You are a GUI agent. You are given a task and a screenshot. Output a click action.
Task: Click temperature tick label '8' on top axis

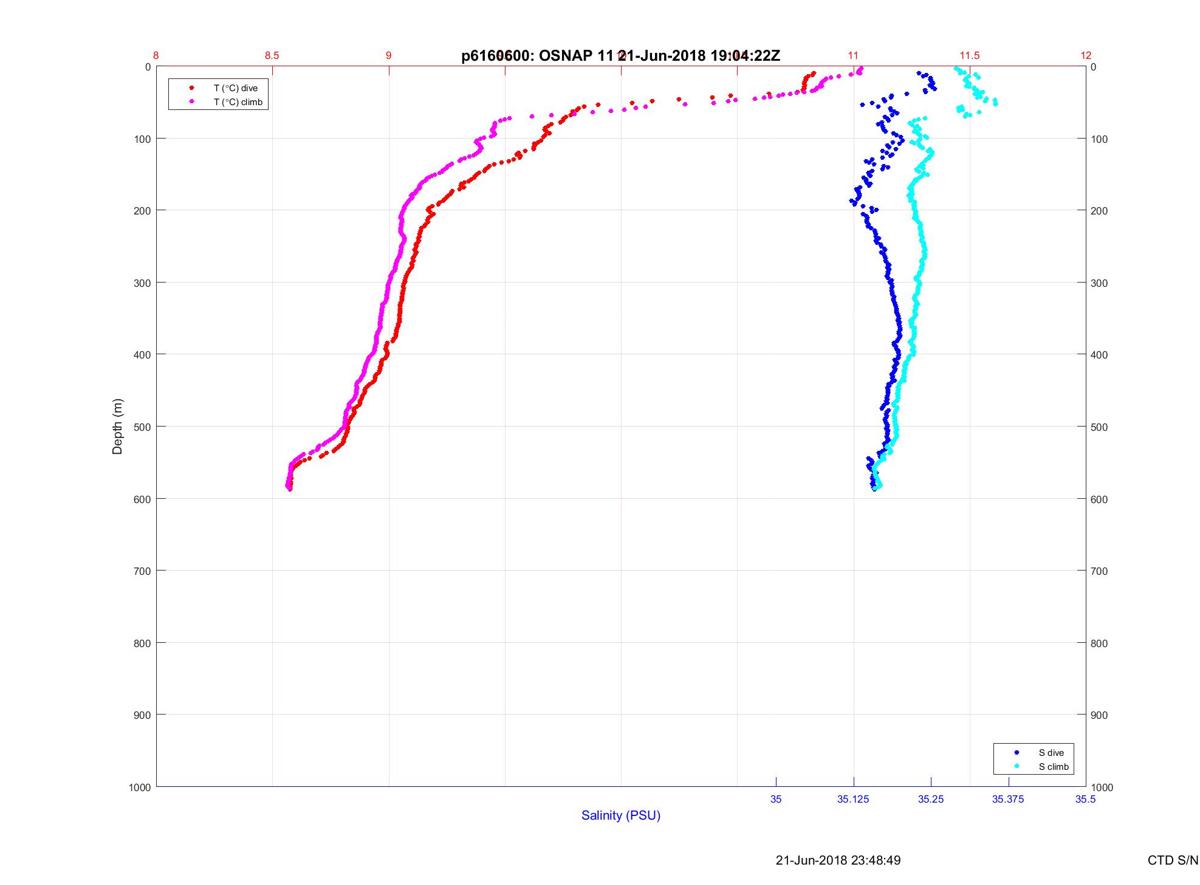pos(157,55)
